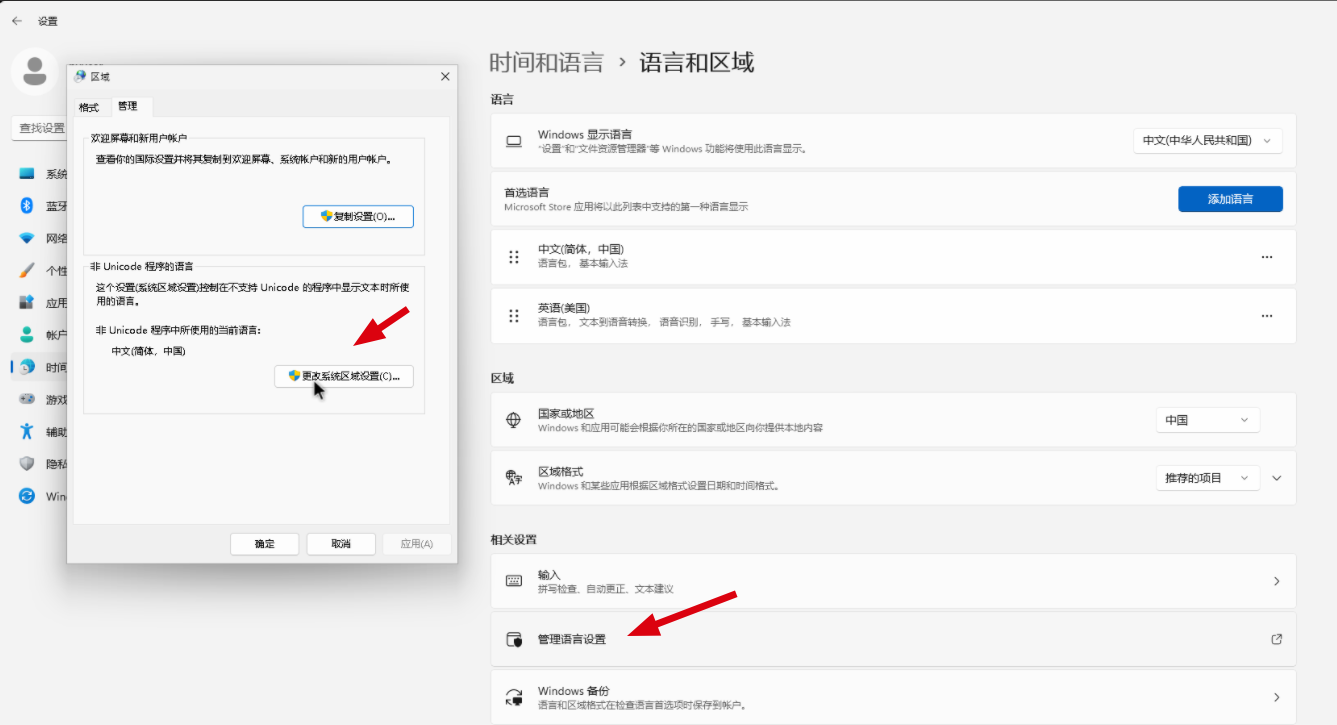
Task: Click the drag handle for 中文(简体，中国)
Action: coord(514,257)
